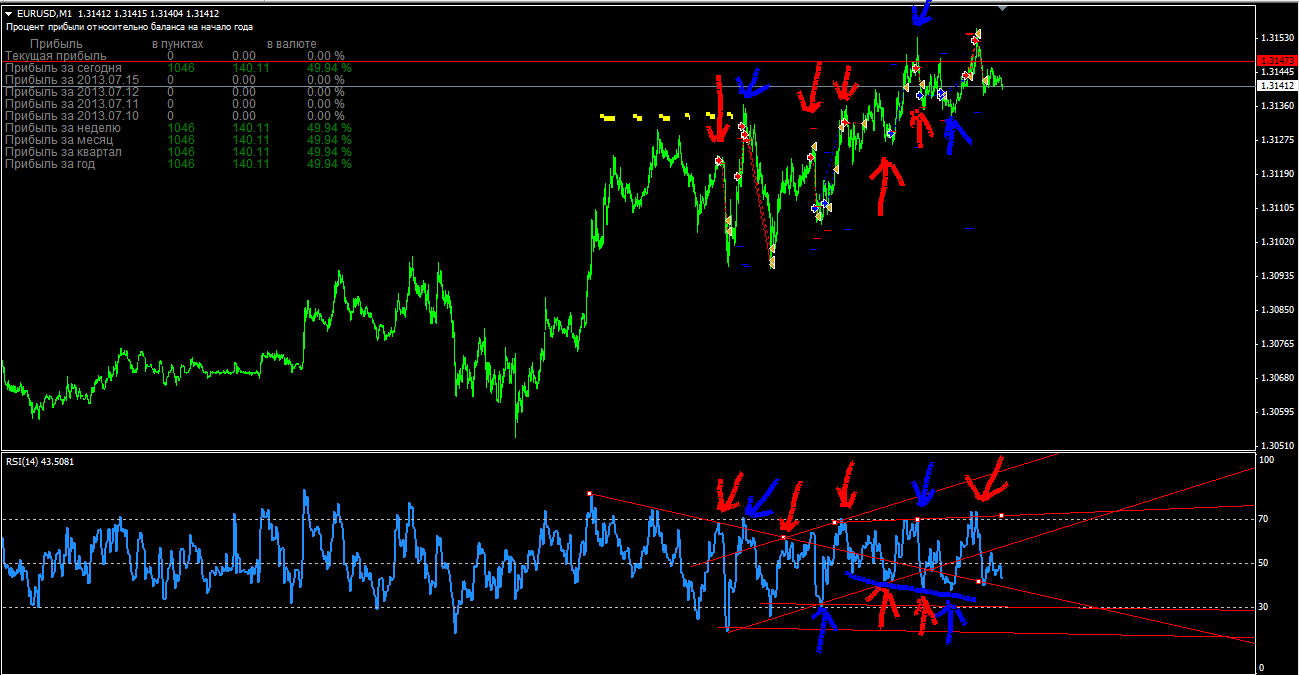Click the RSI scale label 30
Image resolution: width=1299 pixels, height=675 pixels.
pyautogui.click(x=1265, y=607)
